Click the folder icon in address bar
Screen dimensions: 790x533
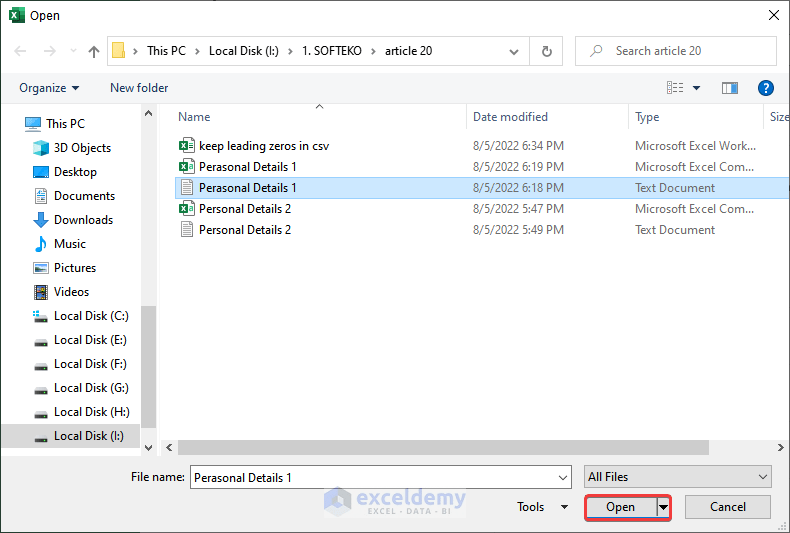pyautogui.click(x=118, y=50)
